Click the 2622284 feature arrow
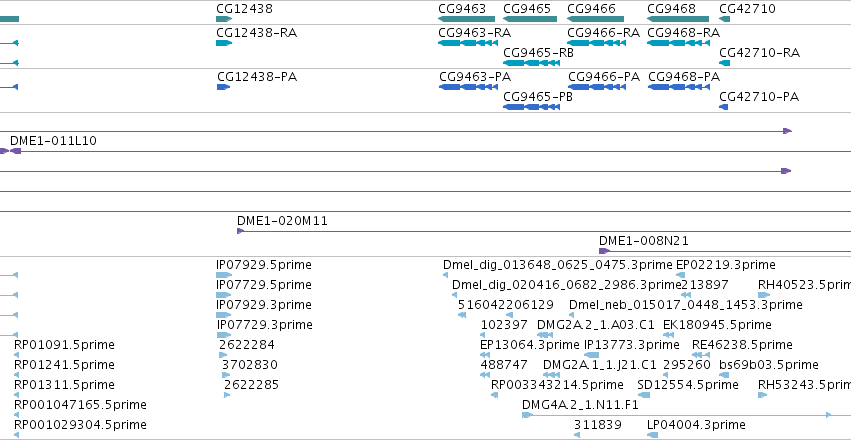Image resolution: width=851 pixels, height=440 pixels. 223,355
